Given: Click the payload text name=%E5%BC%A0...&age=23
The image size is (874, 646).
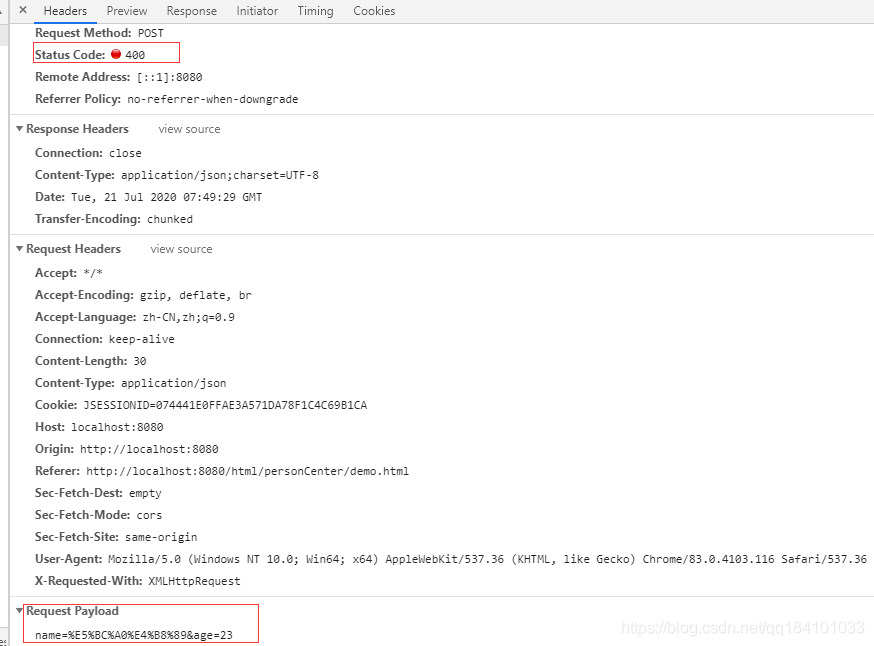Looking at the screenshot, I should coord(134,635).
